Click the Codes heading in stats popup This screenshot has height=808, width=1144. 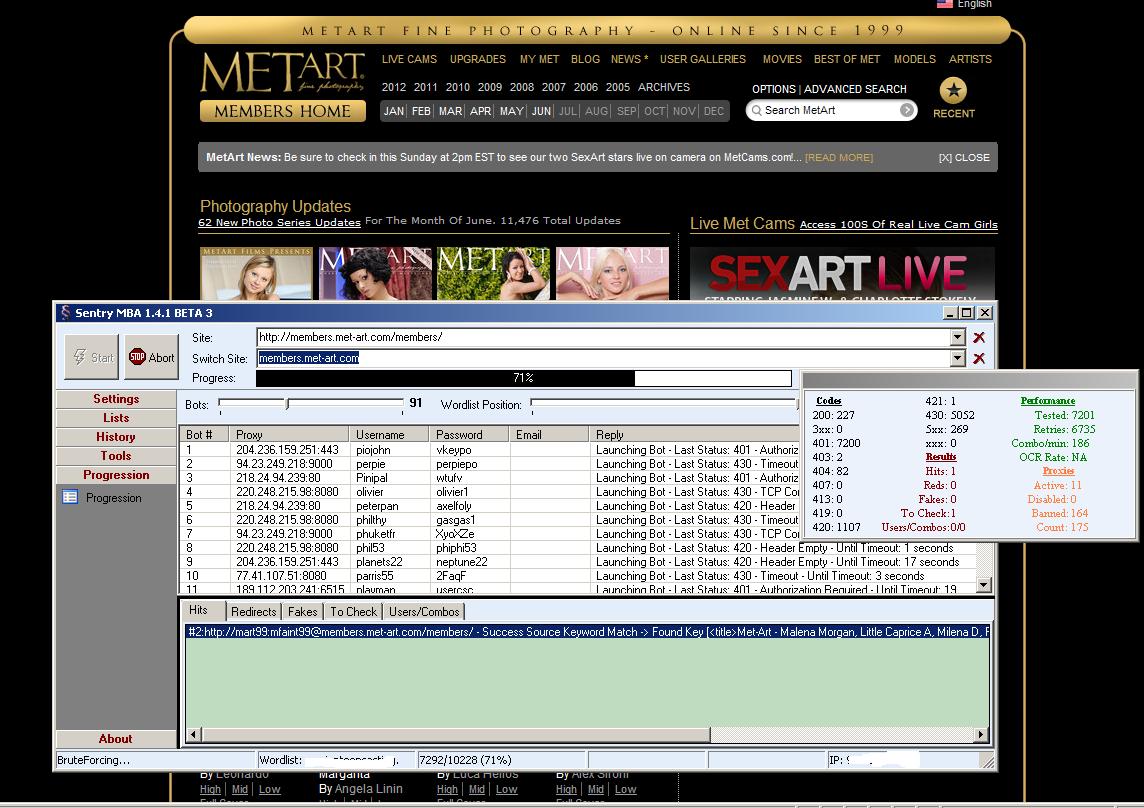coord(828,401)
